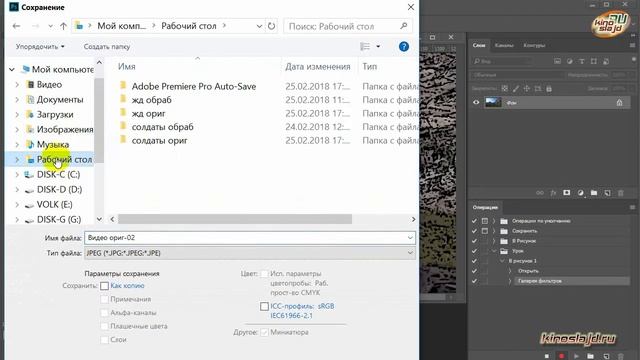The width and height of the screenshot is (640, 360).
Task: Click lock position icon in Layers panel
Action: tap(527, 89)
